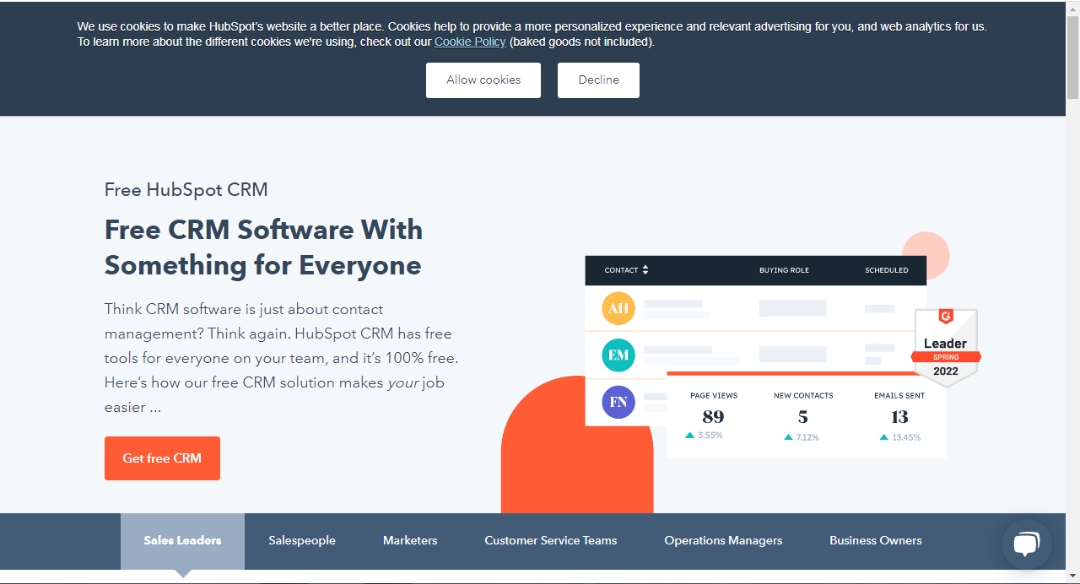Image resolution: width=1080 pixels, height=584 pixels.
Task: Open the Customer Service Teams tab
Action: click(550, 541)
